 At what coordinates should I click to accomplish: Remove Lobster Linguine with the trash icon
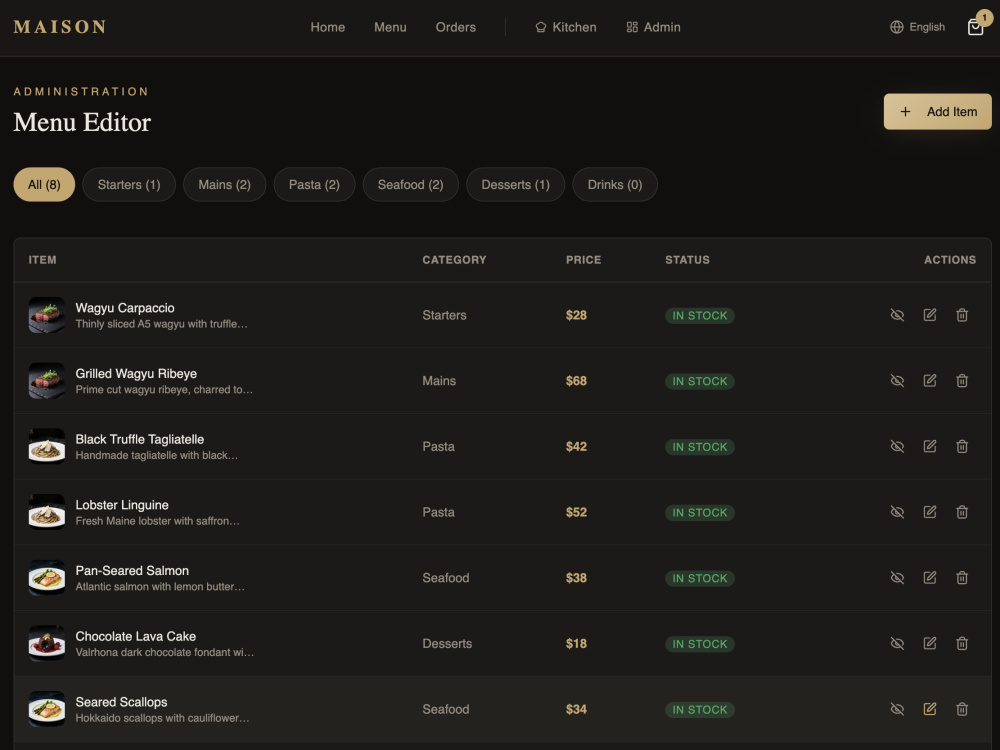pyautogui.click(x=962, y=512)
